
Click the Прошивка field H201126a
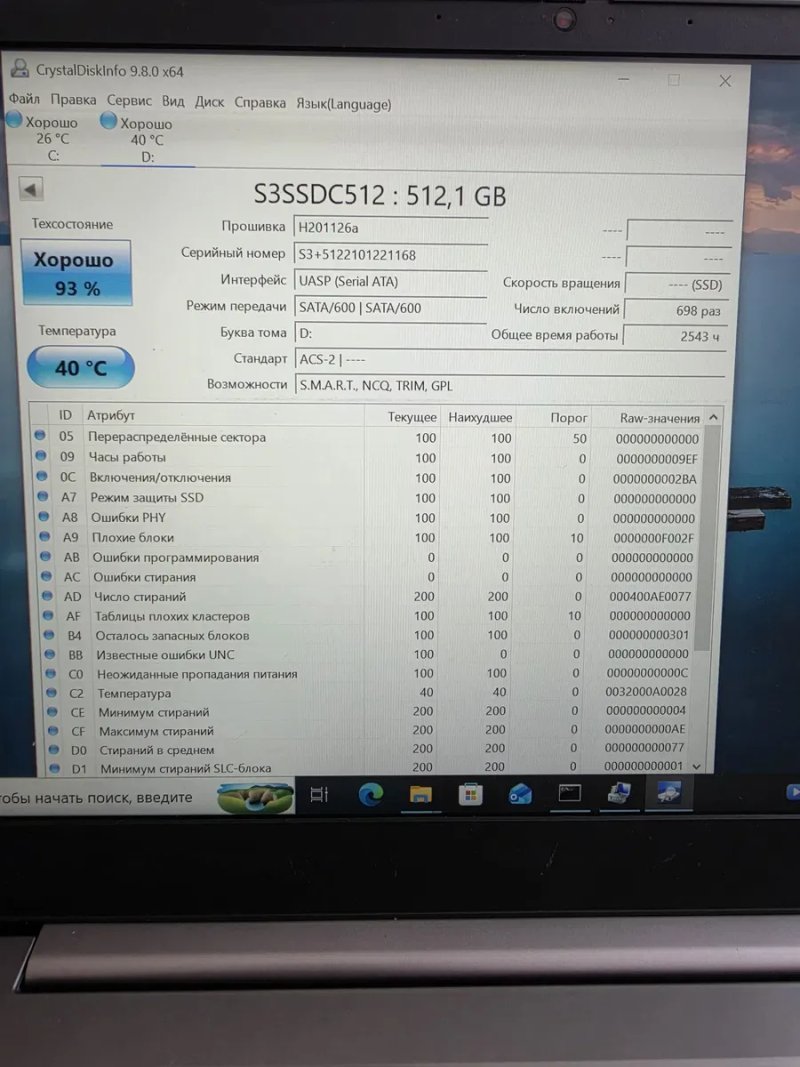click(x=390, y=227)
